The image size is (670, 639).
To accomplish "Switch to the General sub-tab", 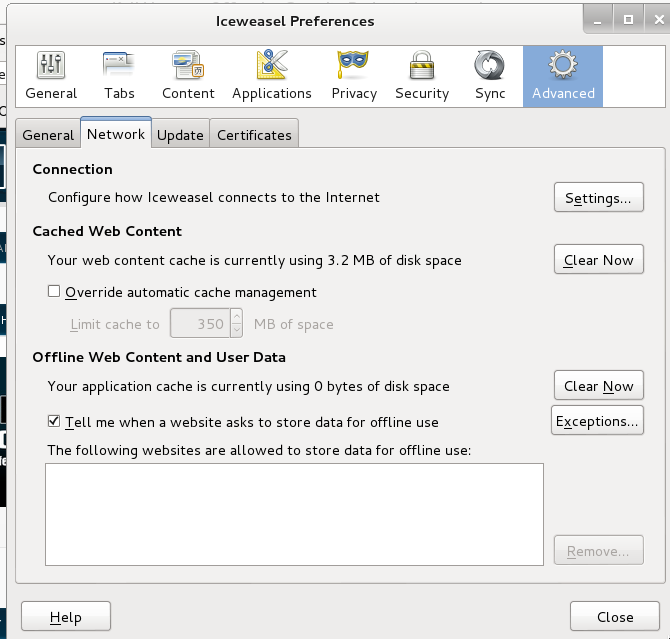I will pos(48,135).
